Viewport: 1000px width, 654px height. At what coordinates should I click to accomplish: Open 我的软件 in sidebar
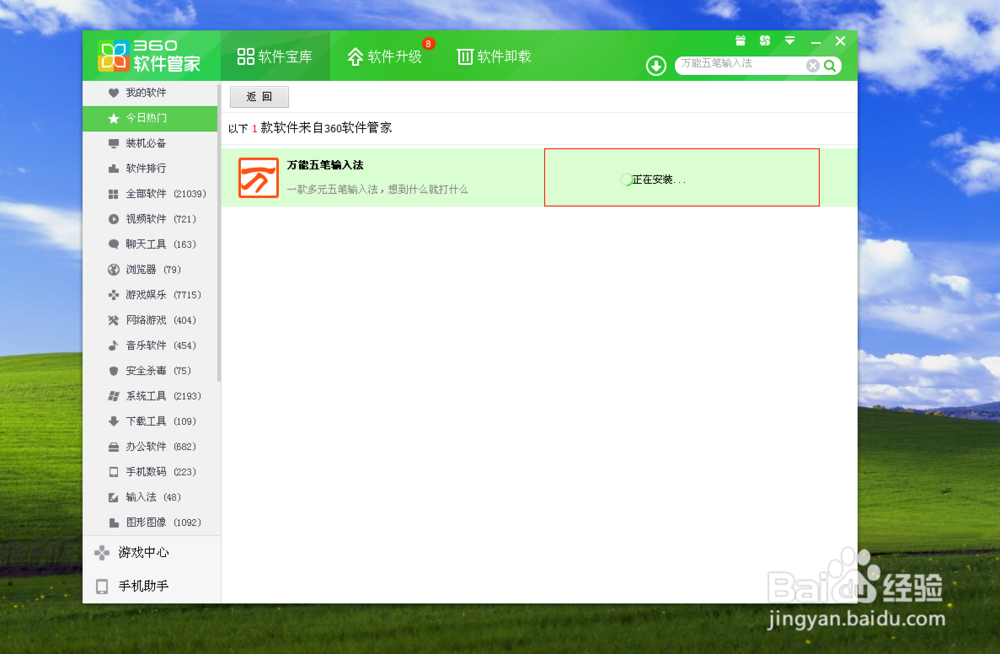click(x=150, y=93)
